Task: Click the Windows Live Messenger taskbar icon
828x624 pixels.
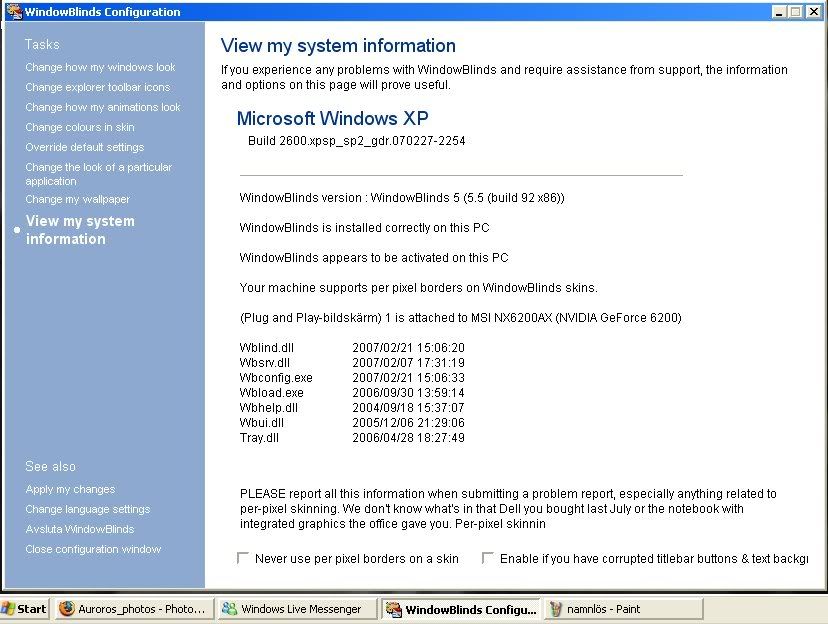Action: [x=229, y=609]
